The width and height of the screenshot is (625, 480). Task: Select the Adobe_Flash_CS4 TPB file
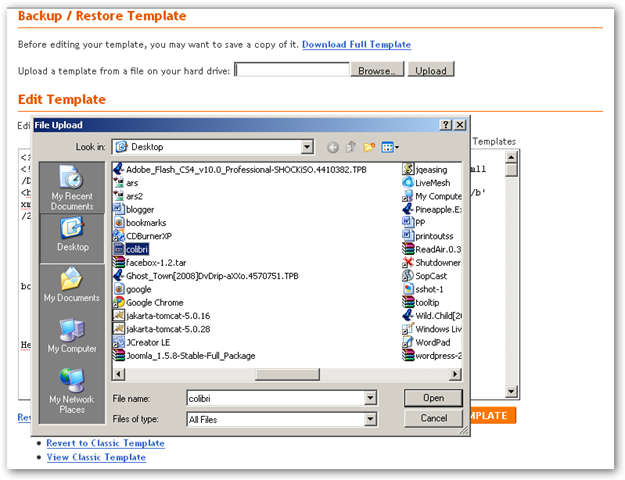[240, 169]
